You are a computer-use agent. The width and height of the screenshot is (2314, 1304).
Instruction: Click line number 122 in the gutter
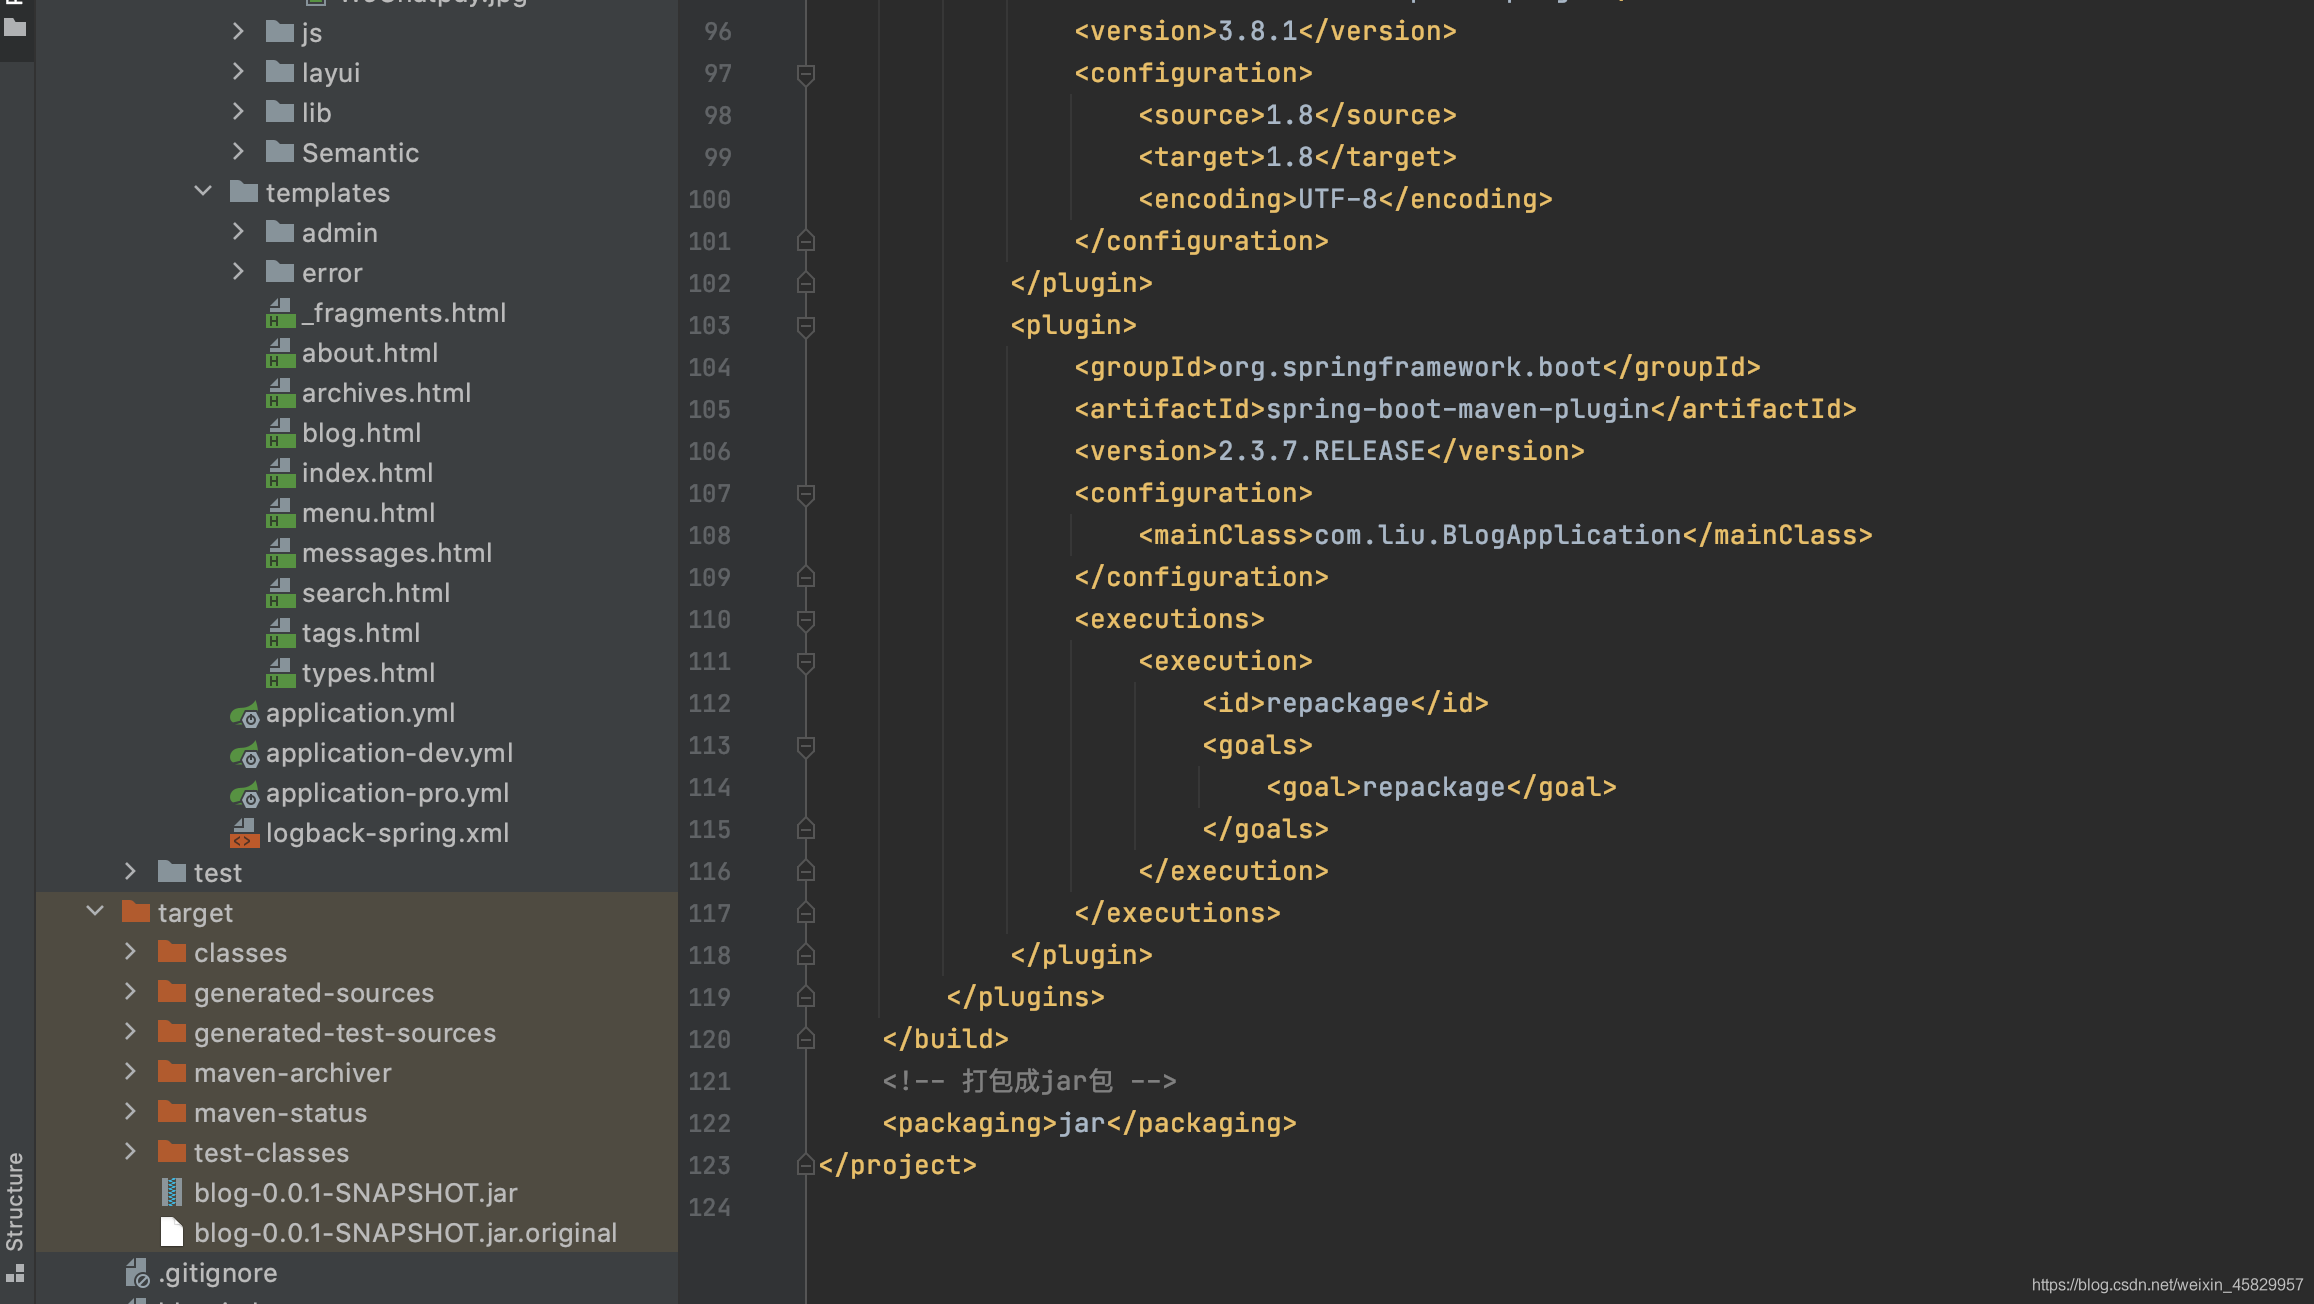(x=710, y=1124)
